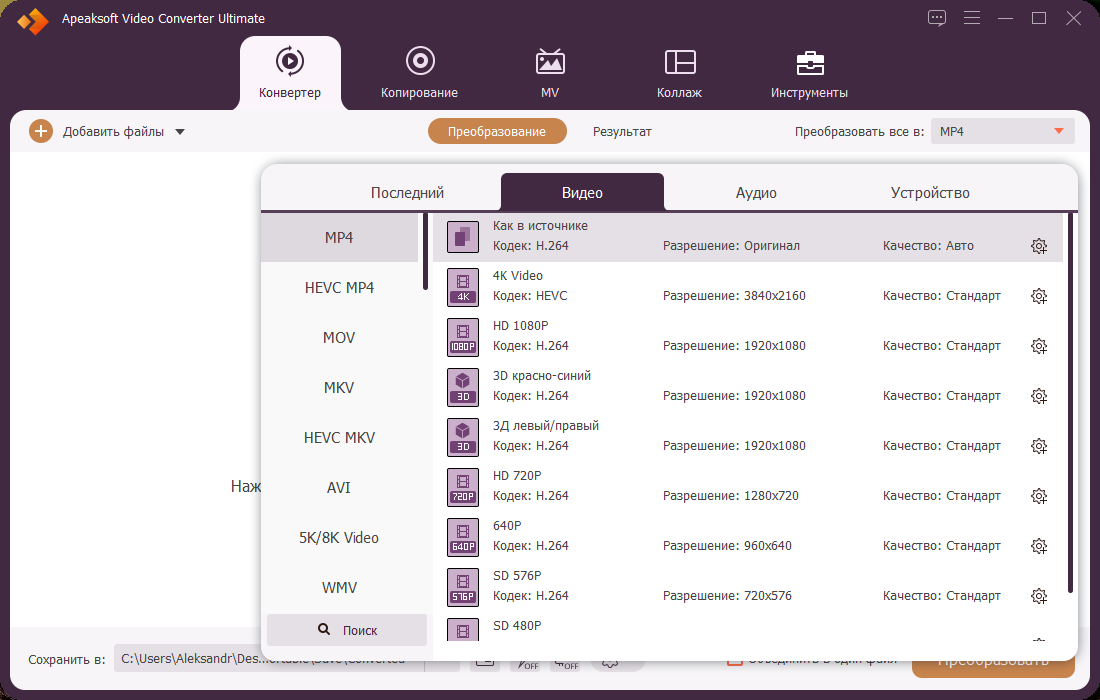Screen dimensions: 1100x700
Task: Open the MV maker icon
Action: click(550, 62)
